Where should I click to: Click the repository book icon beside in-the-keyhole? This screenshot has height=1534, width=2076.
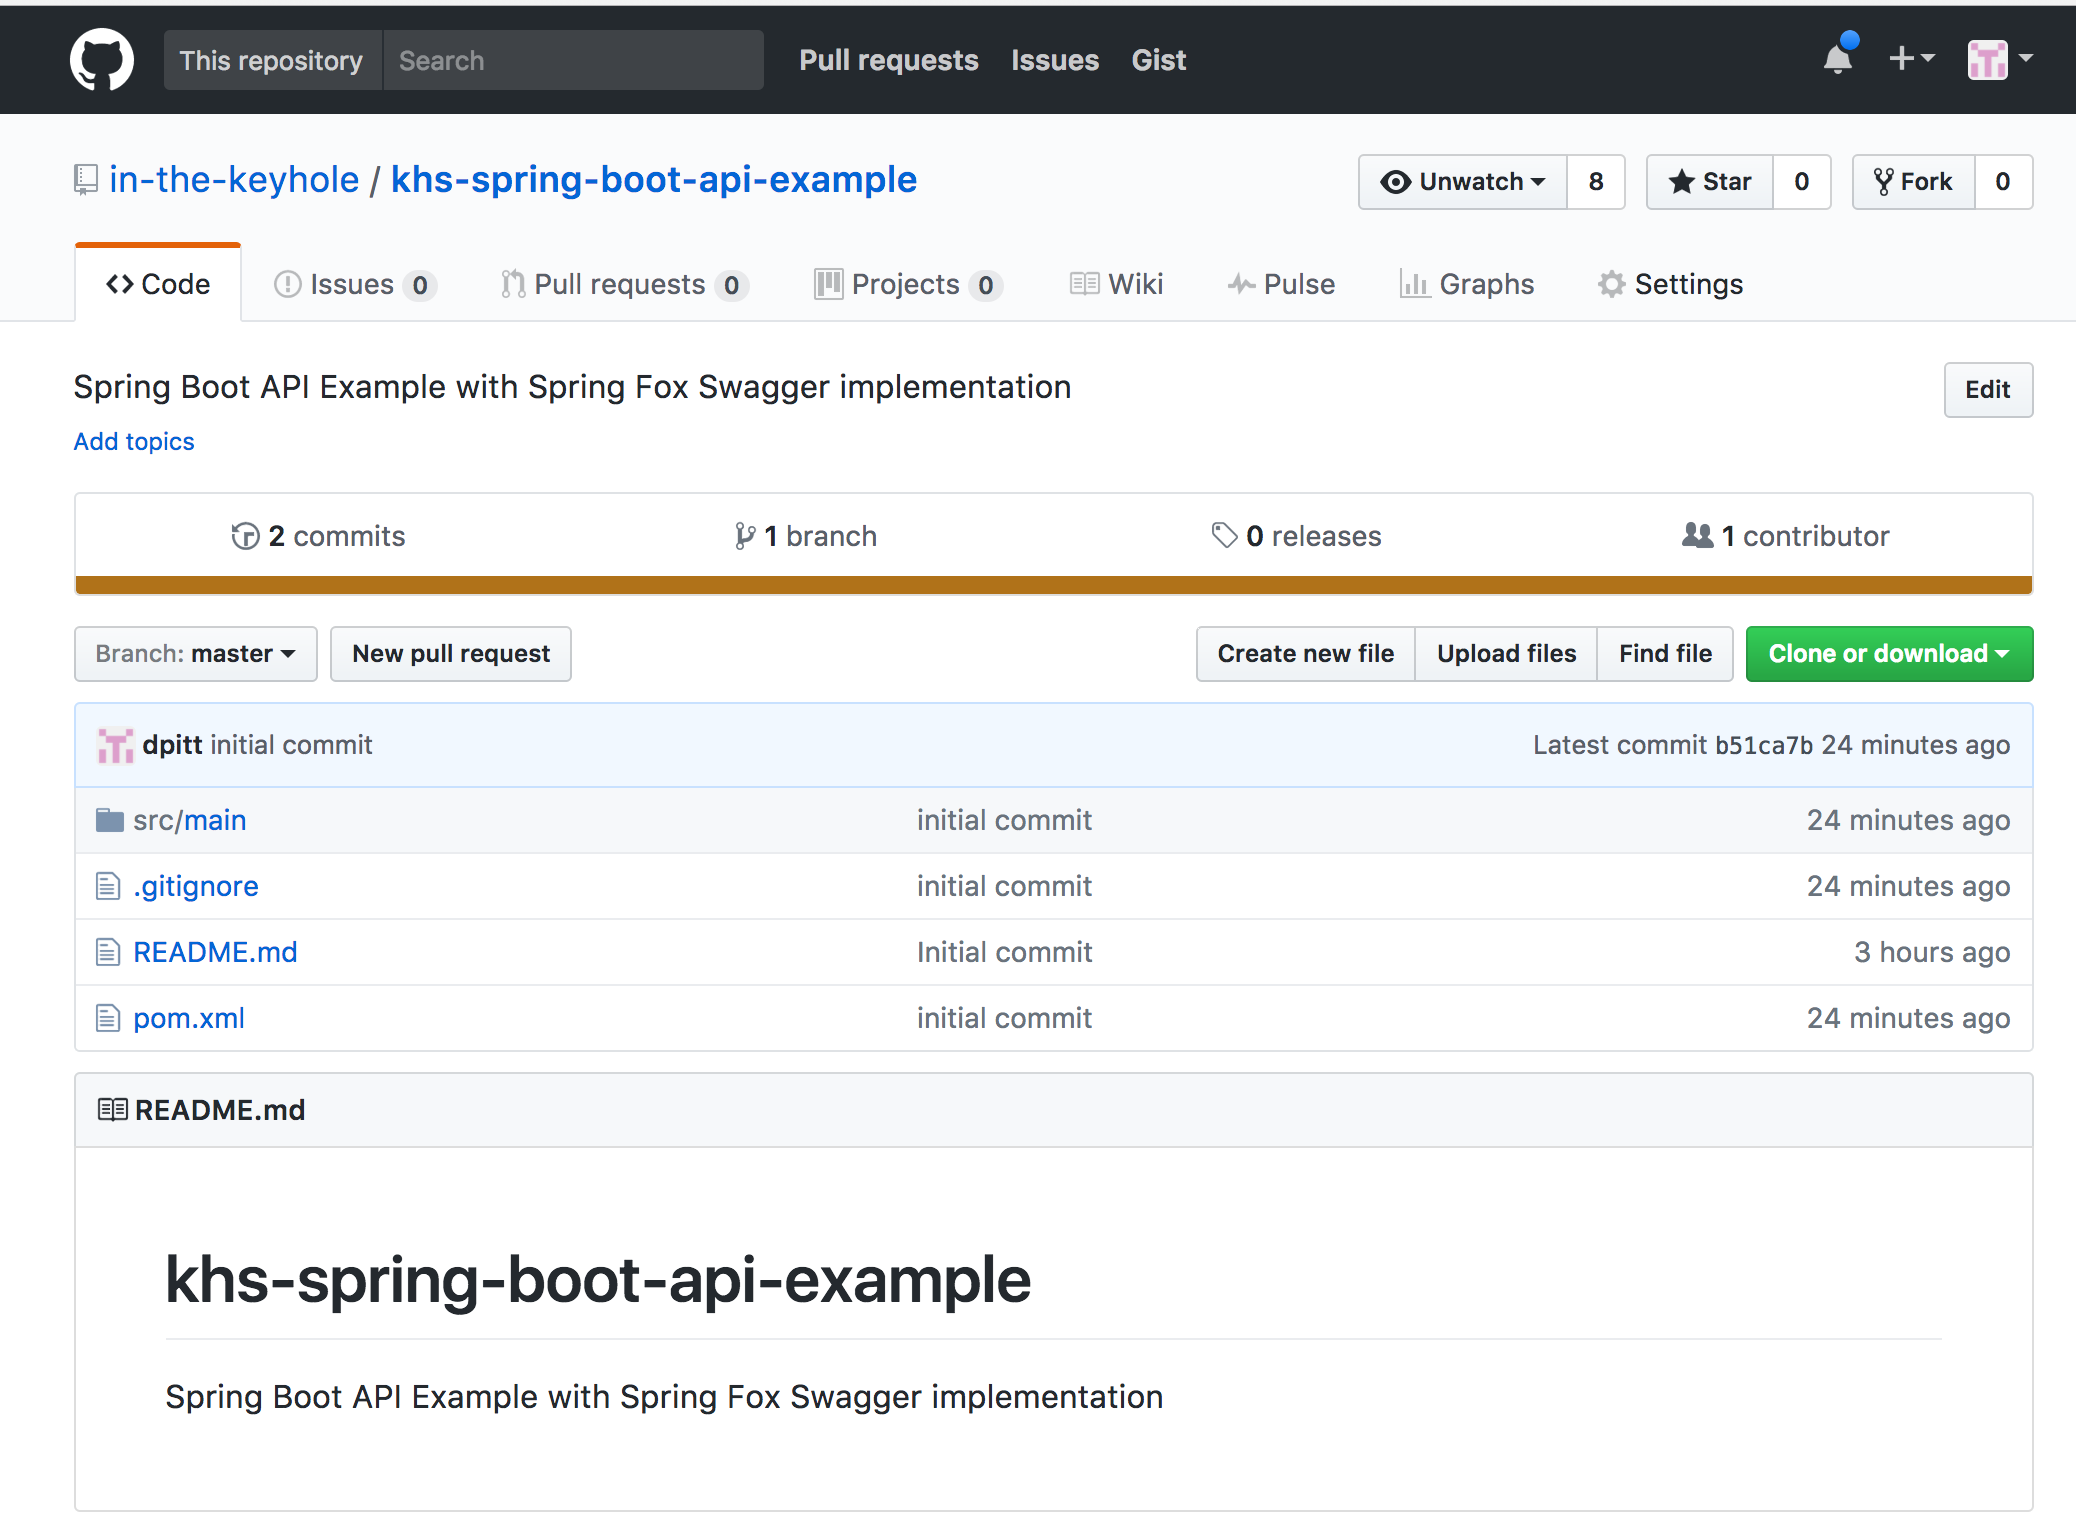(86, 180)
